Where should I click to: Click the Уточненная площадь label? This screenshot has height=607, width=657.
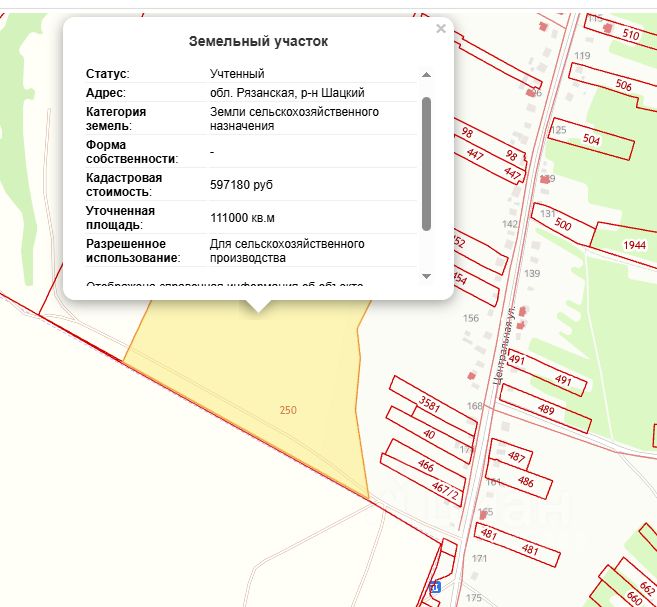point(120,218)
